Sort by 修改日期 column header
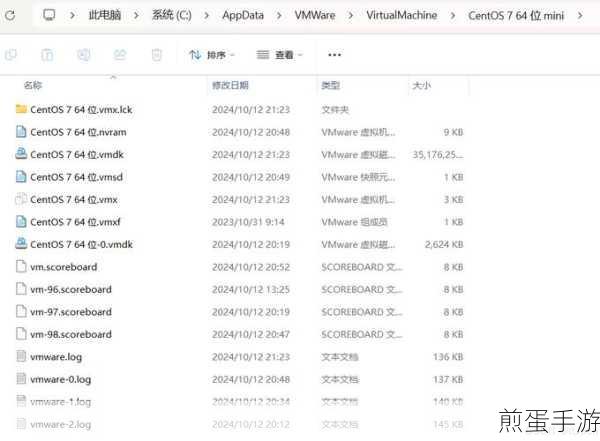This screenshot has height=441, width=600. pos(230,85)
